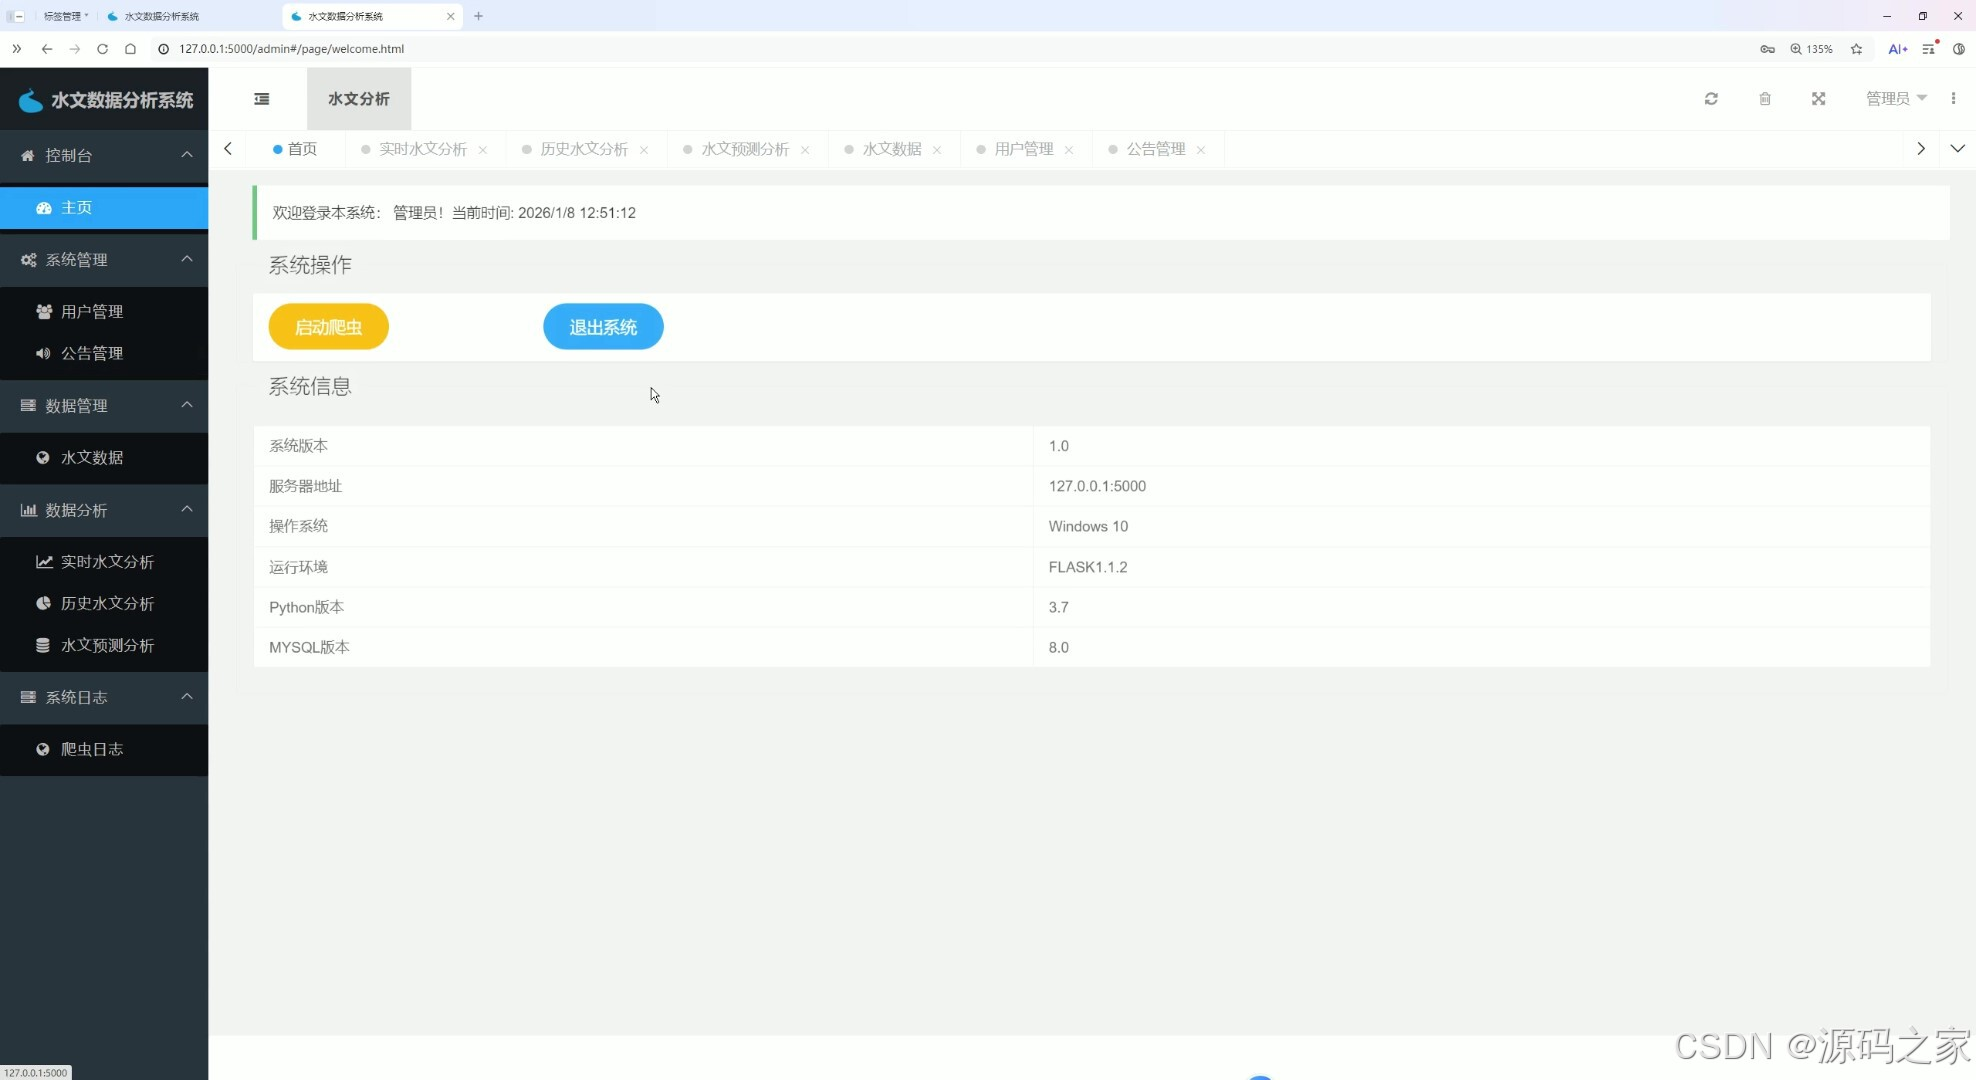Close the 公告管理 tab

coord(1201,150)
